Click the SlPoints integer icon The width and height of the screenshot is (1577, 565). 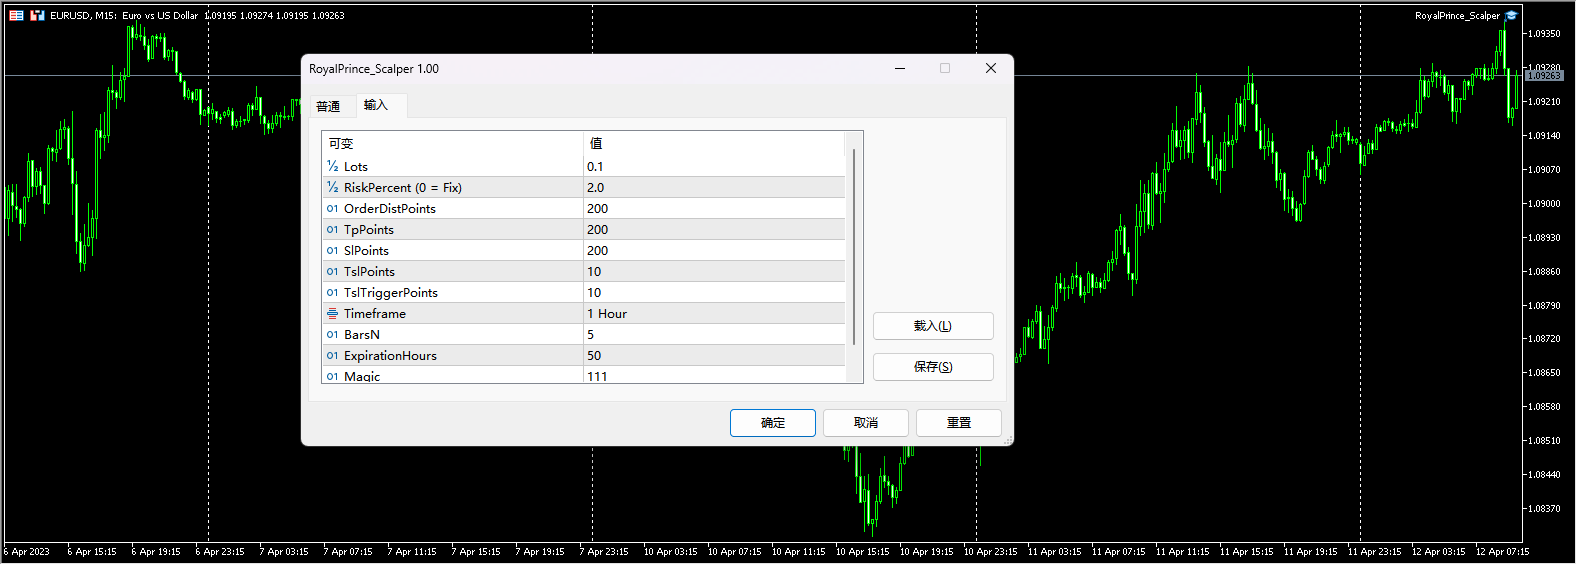(332, 250)
